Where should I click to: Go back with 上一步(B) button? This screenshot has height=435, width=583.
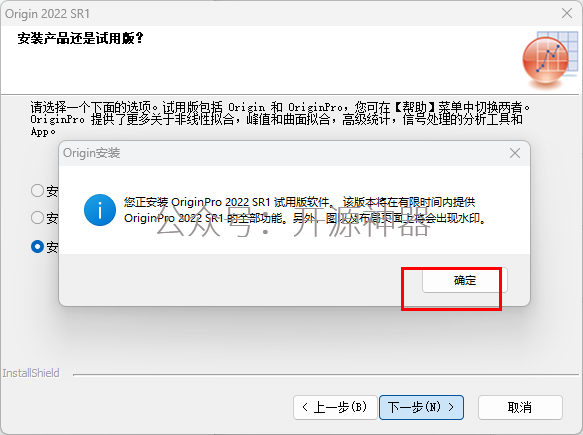coord(335,407)
